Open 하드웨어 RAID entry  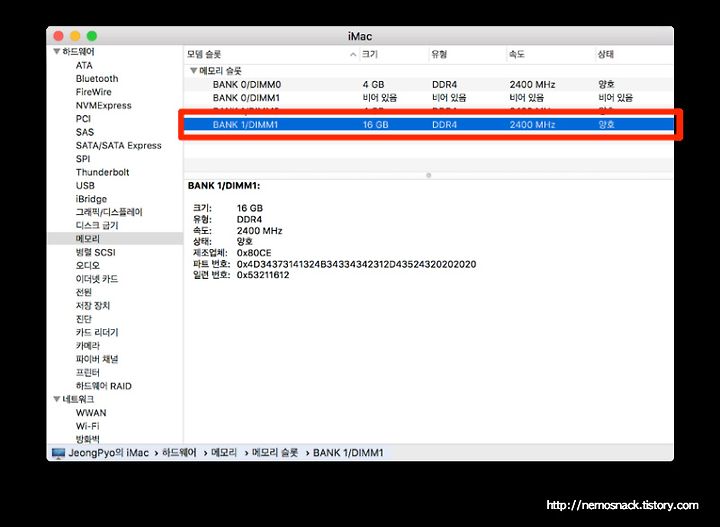[104, 386]
